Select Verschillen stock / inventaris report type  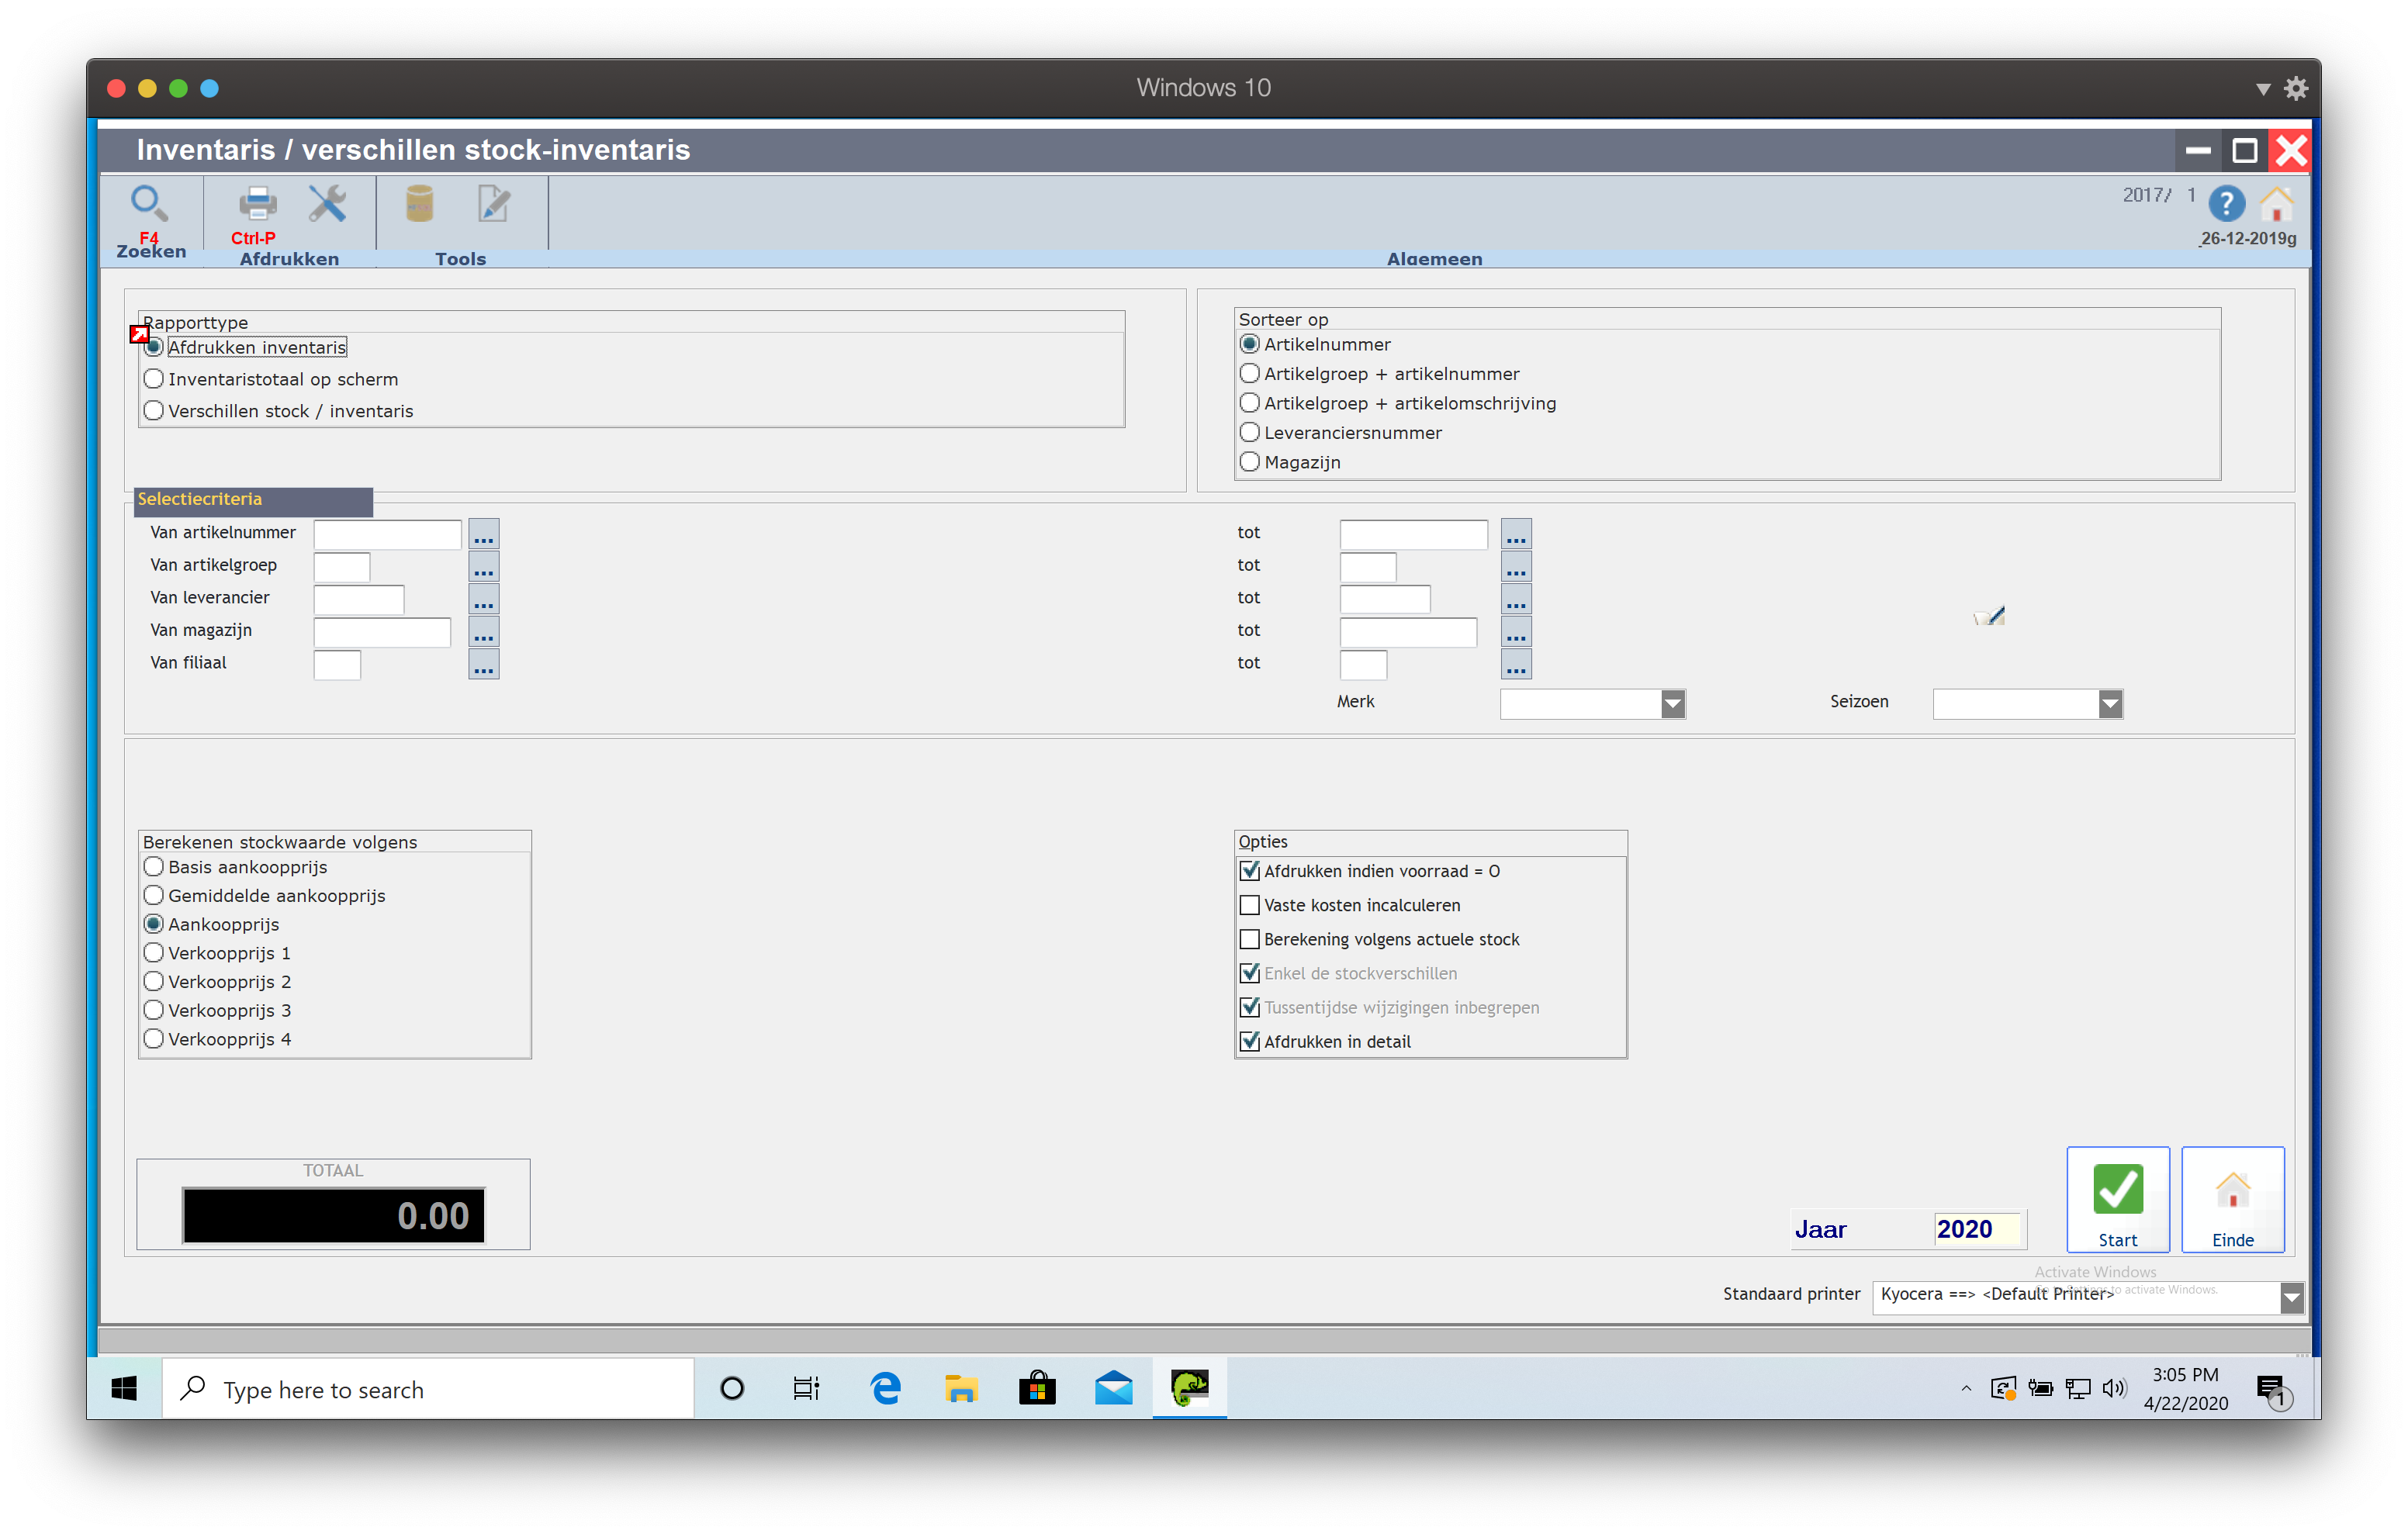154,411
